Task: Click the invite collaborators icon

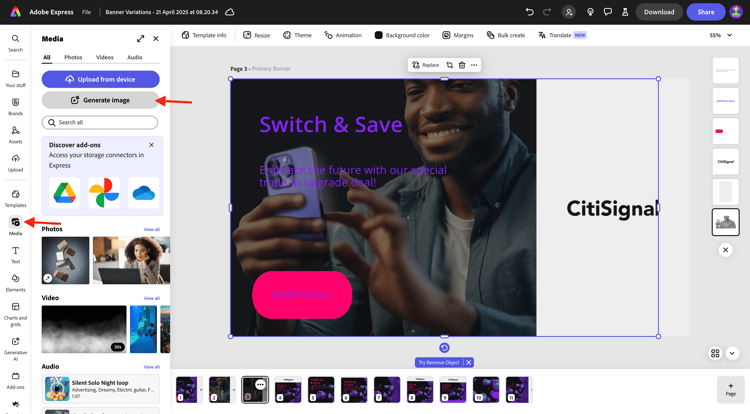Action: coord(569,12)
